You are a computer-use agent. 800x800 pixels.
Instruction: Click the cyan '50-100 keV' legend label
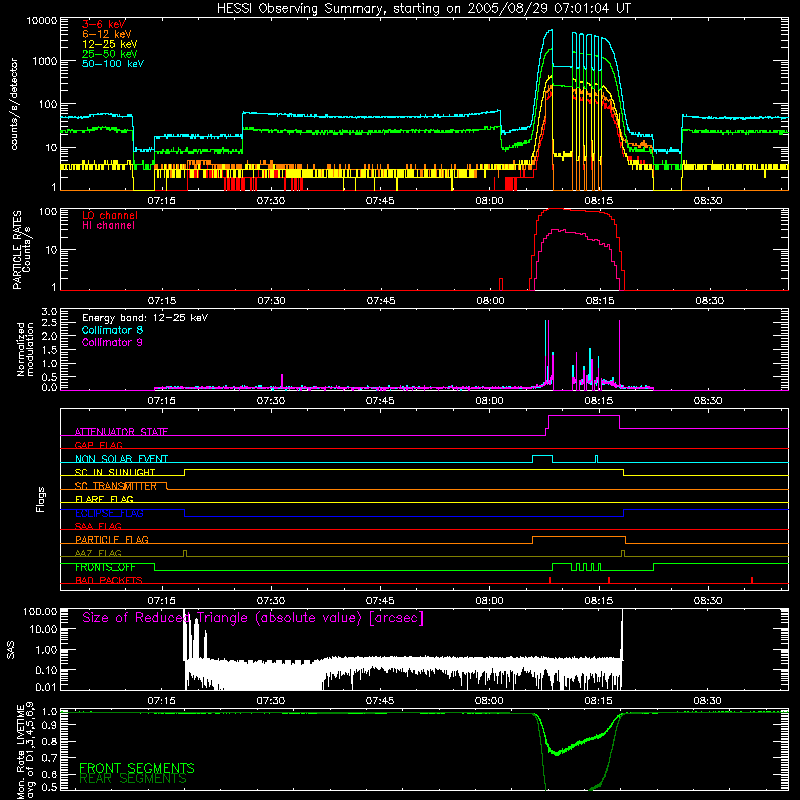(113, 64)
